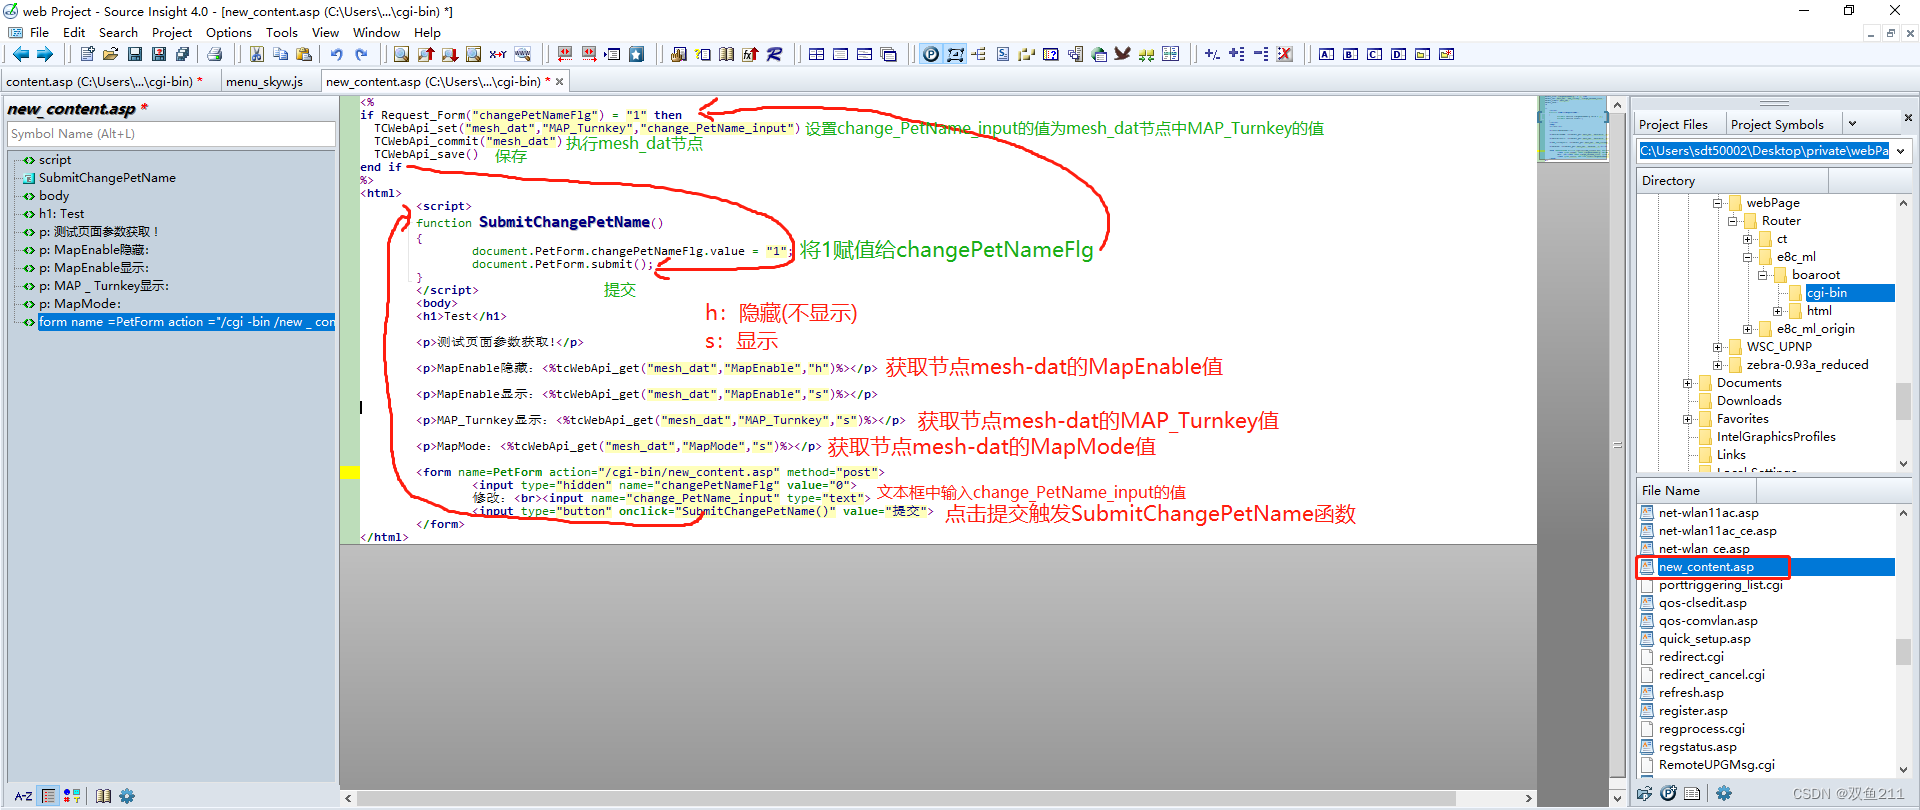Open the Project menu

point(172,32)
